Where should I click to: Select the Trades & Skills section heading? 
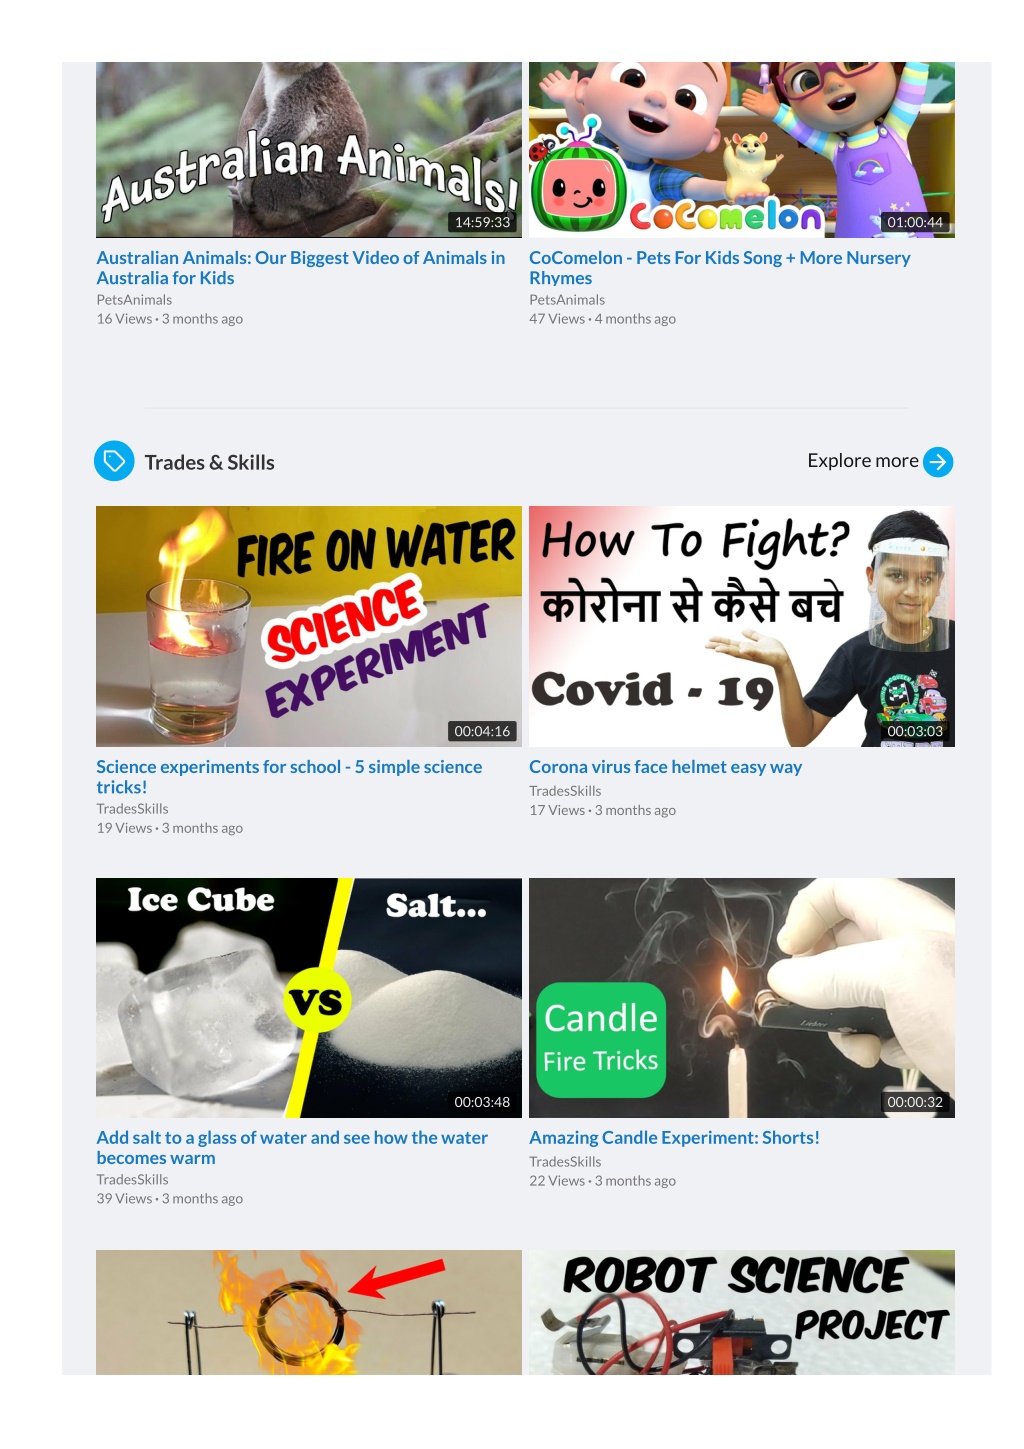pos(209,462)
